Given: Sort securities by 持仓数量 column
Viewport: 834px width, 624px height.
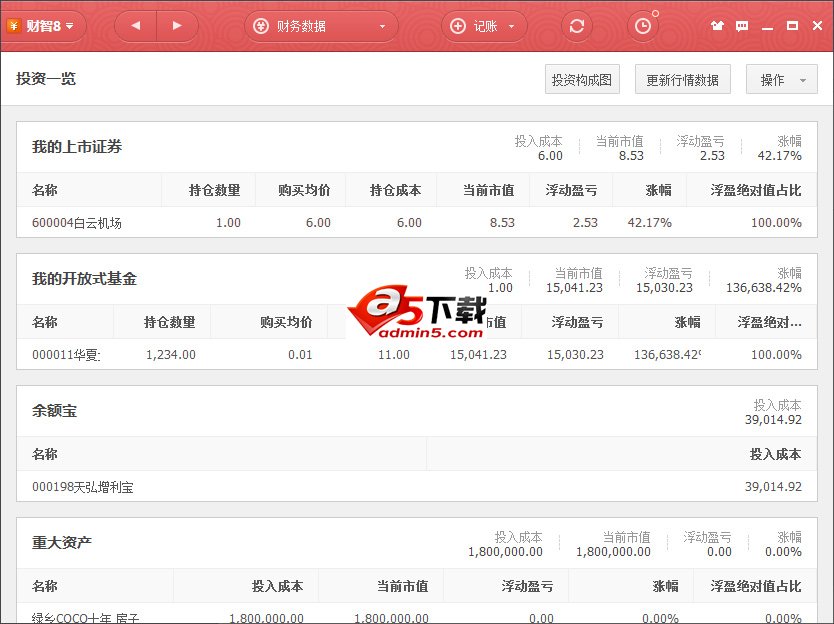Looking at the screenshot, I should pos(214,190).
